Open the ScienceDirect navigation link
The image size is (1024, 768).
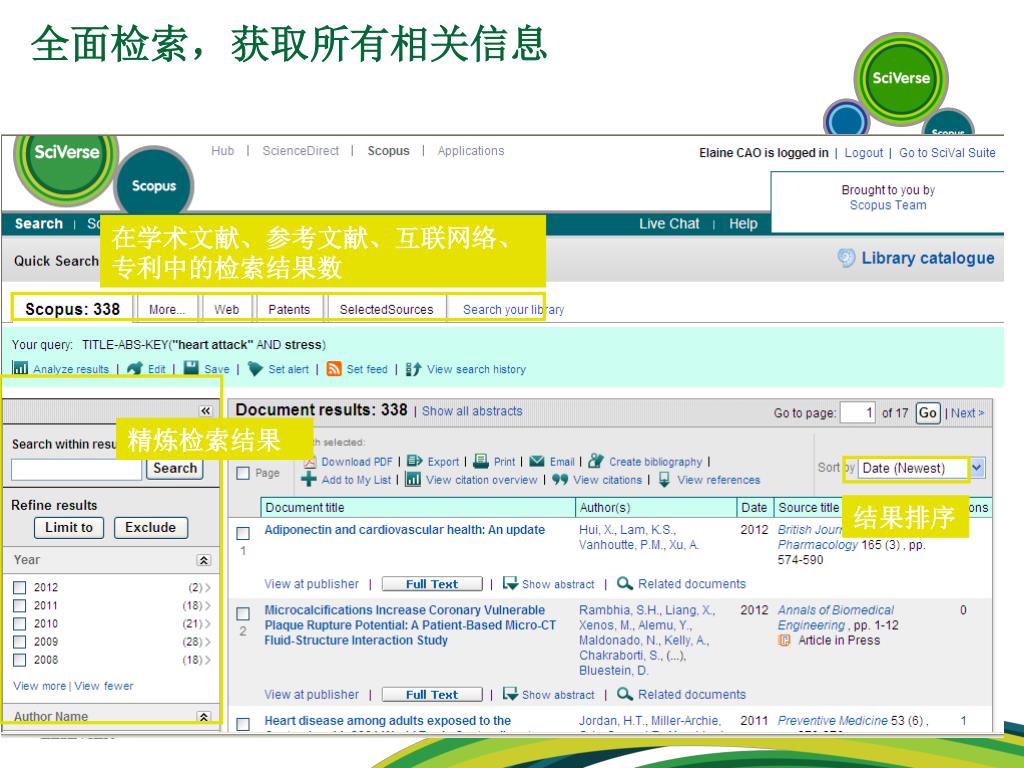pyautogui.click(x=300, y=151)
